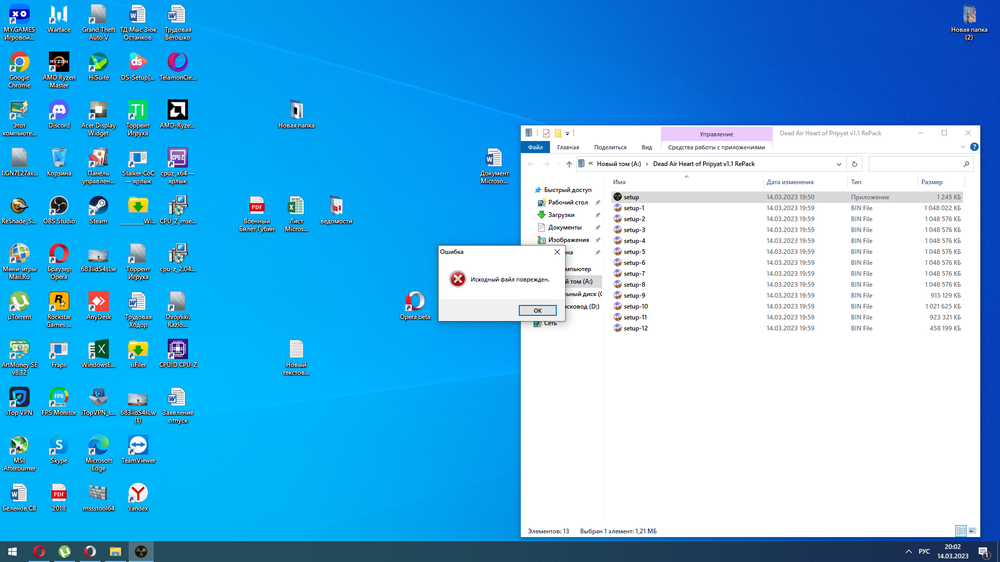This screenshot has width=1000, height=562.
Task: Launch OBS Studio from desktop
Action: [x=59, y=205]
